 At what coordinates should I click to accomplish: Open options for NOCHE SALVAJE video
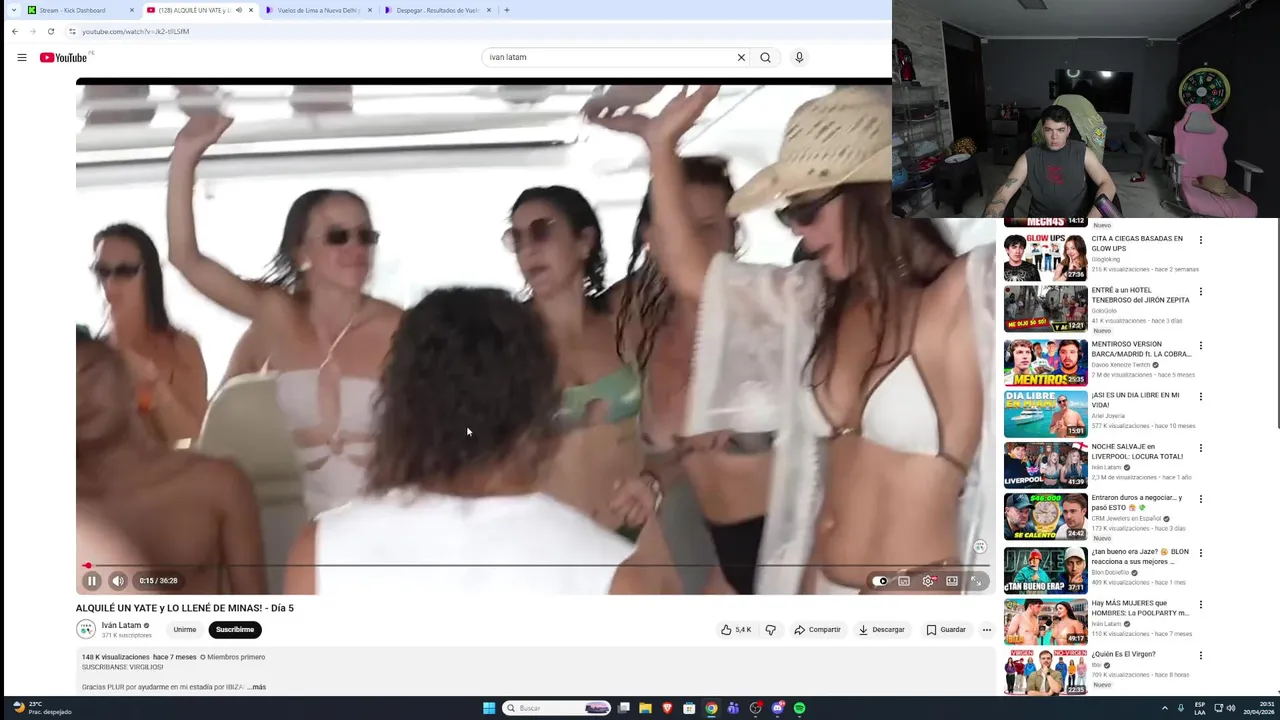coord(1200,448)
